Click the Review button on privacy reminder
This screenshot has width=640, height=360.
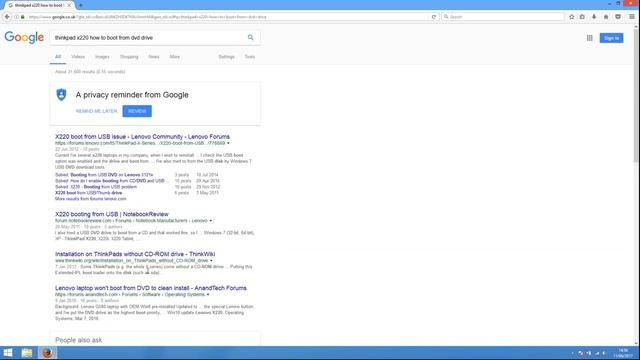(137, 111)
